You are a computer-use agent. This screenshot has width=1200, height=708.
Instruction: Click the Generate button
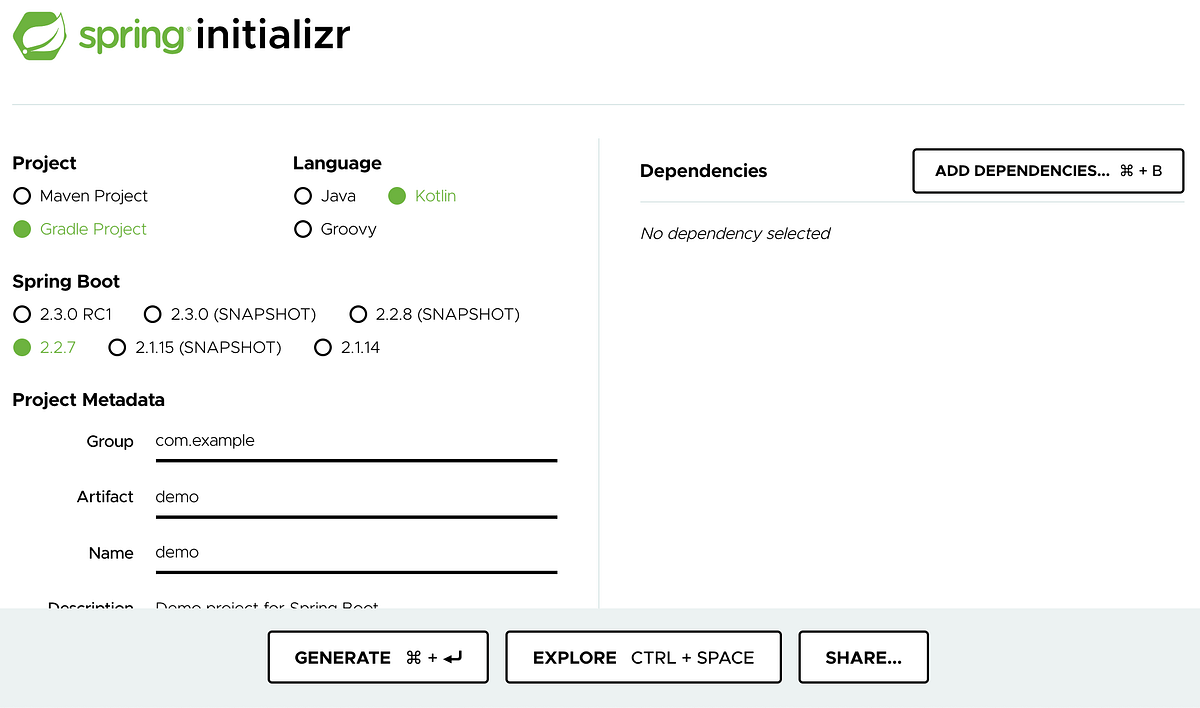coord(377,657)
